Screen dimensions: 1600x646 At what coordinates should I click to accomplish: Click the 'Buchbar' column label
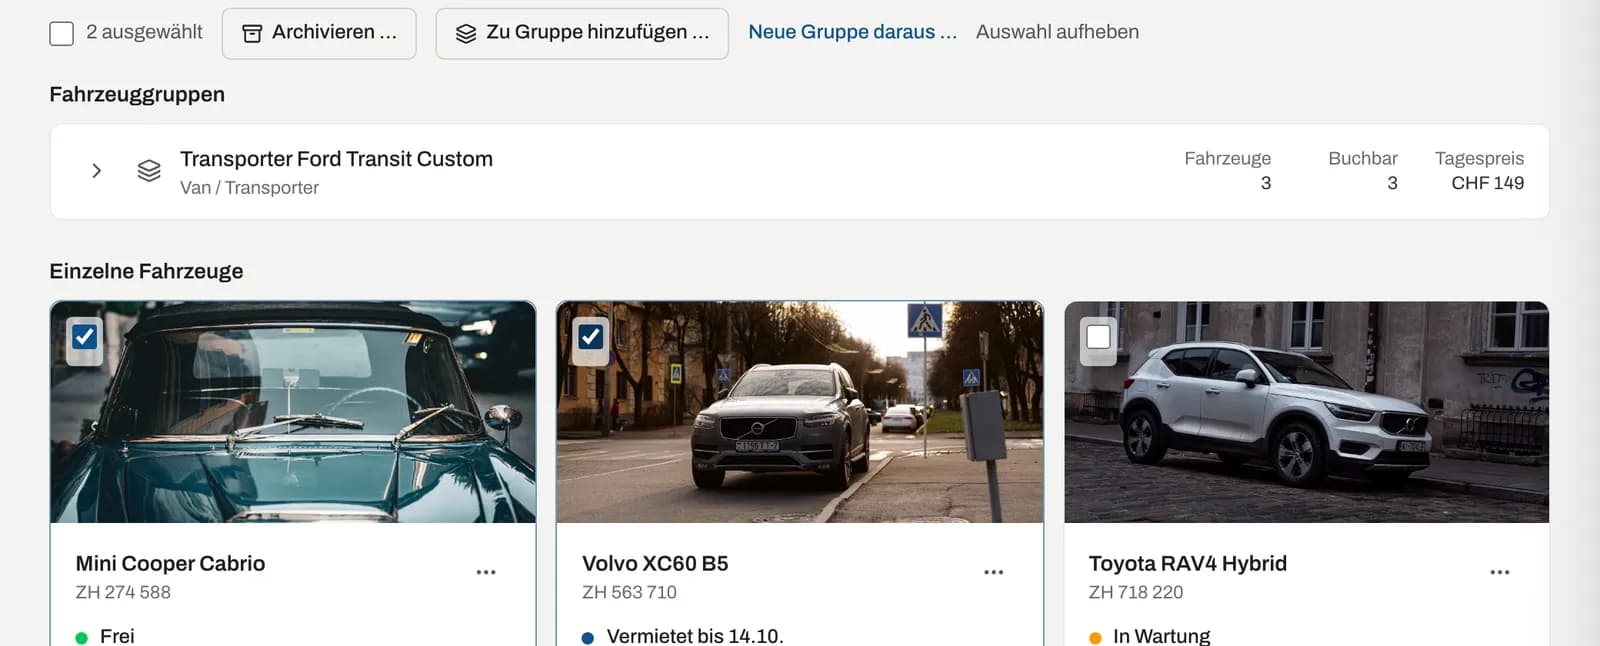1362,158
